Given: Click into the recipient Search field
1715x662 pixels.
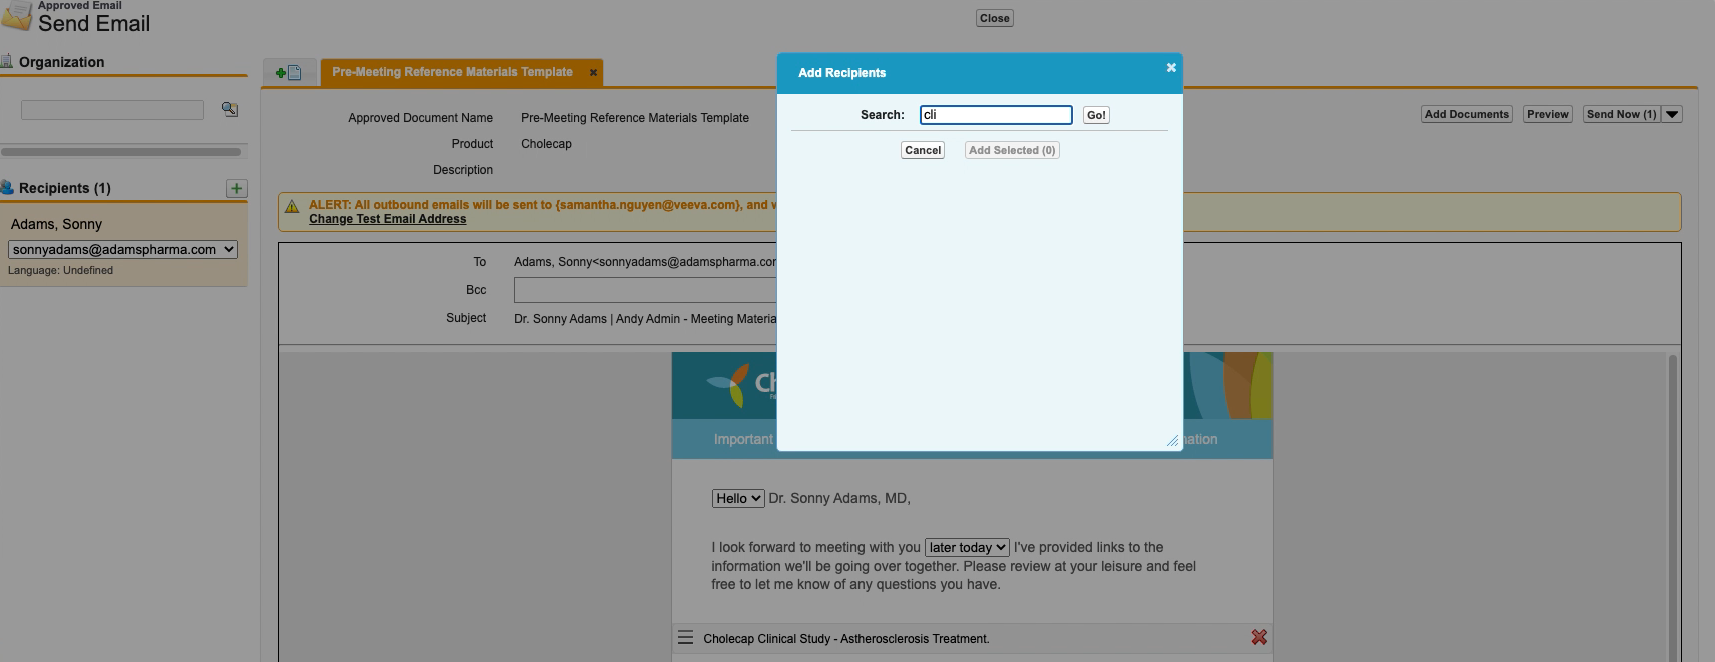Looking at the screenshot, I should point(995,115).
